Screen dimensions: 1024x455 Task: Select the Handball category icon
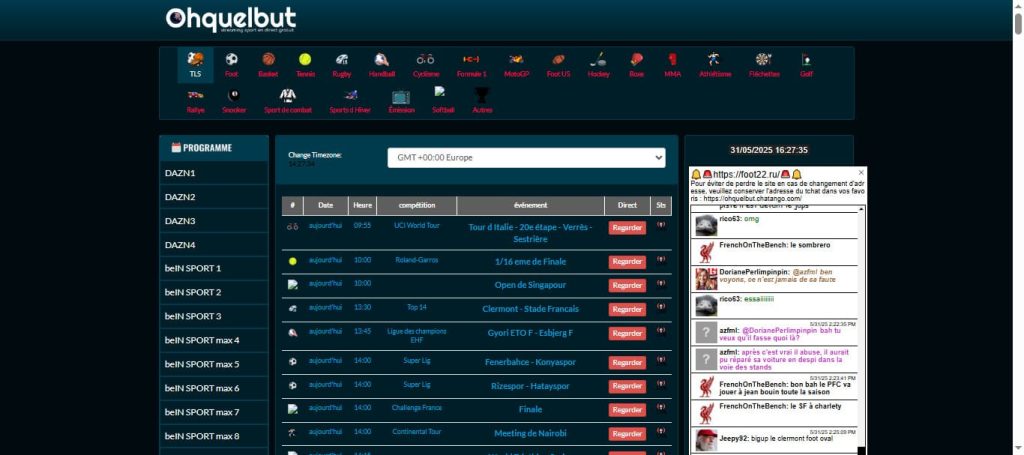pyautogui.click(x=382, y=59)
